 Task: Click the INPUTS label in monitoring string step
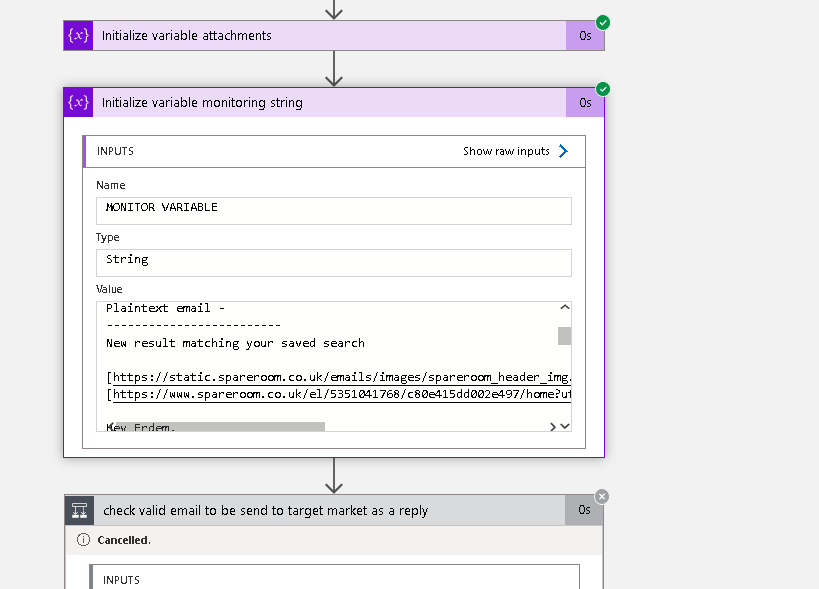tap(115, 151)
